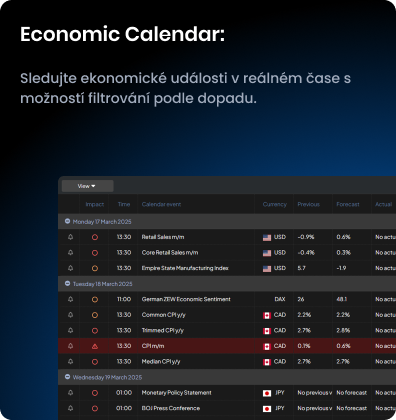Sort by Time column header
This screenshot has width=396, height=420.
(124, 204)
